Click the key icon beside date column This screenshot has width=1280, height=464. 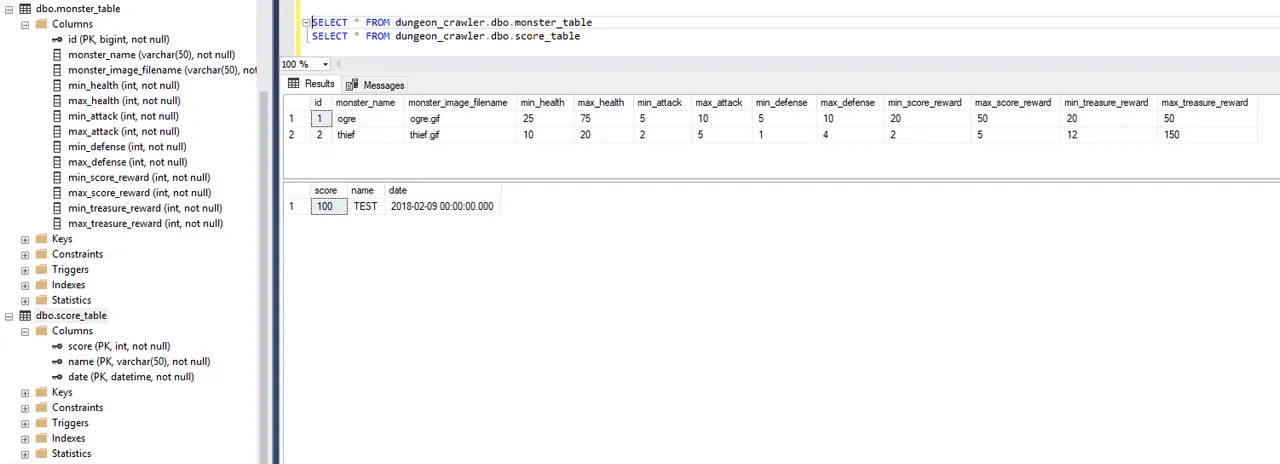(57, 377)
